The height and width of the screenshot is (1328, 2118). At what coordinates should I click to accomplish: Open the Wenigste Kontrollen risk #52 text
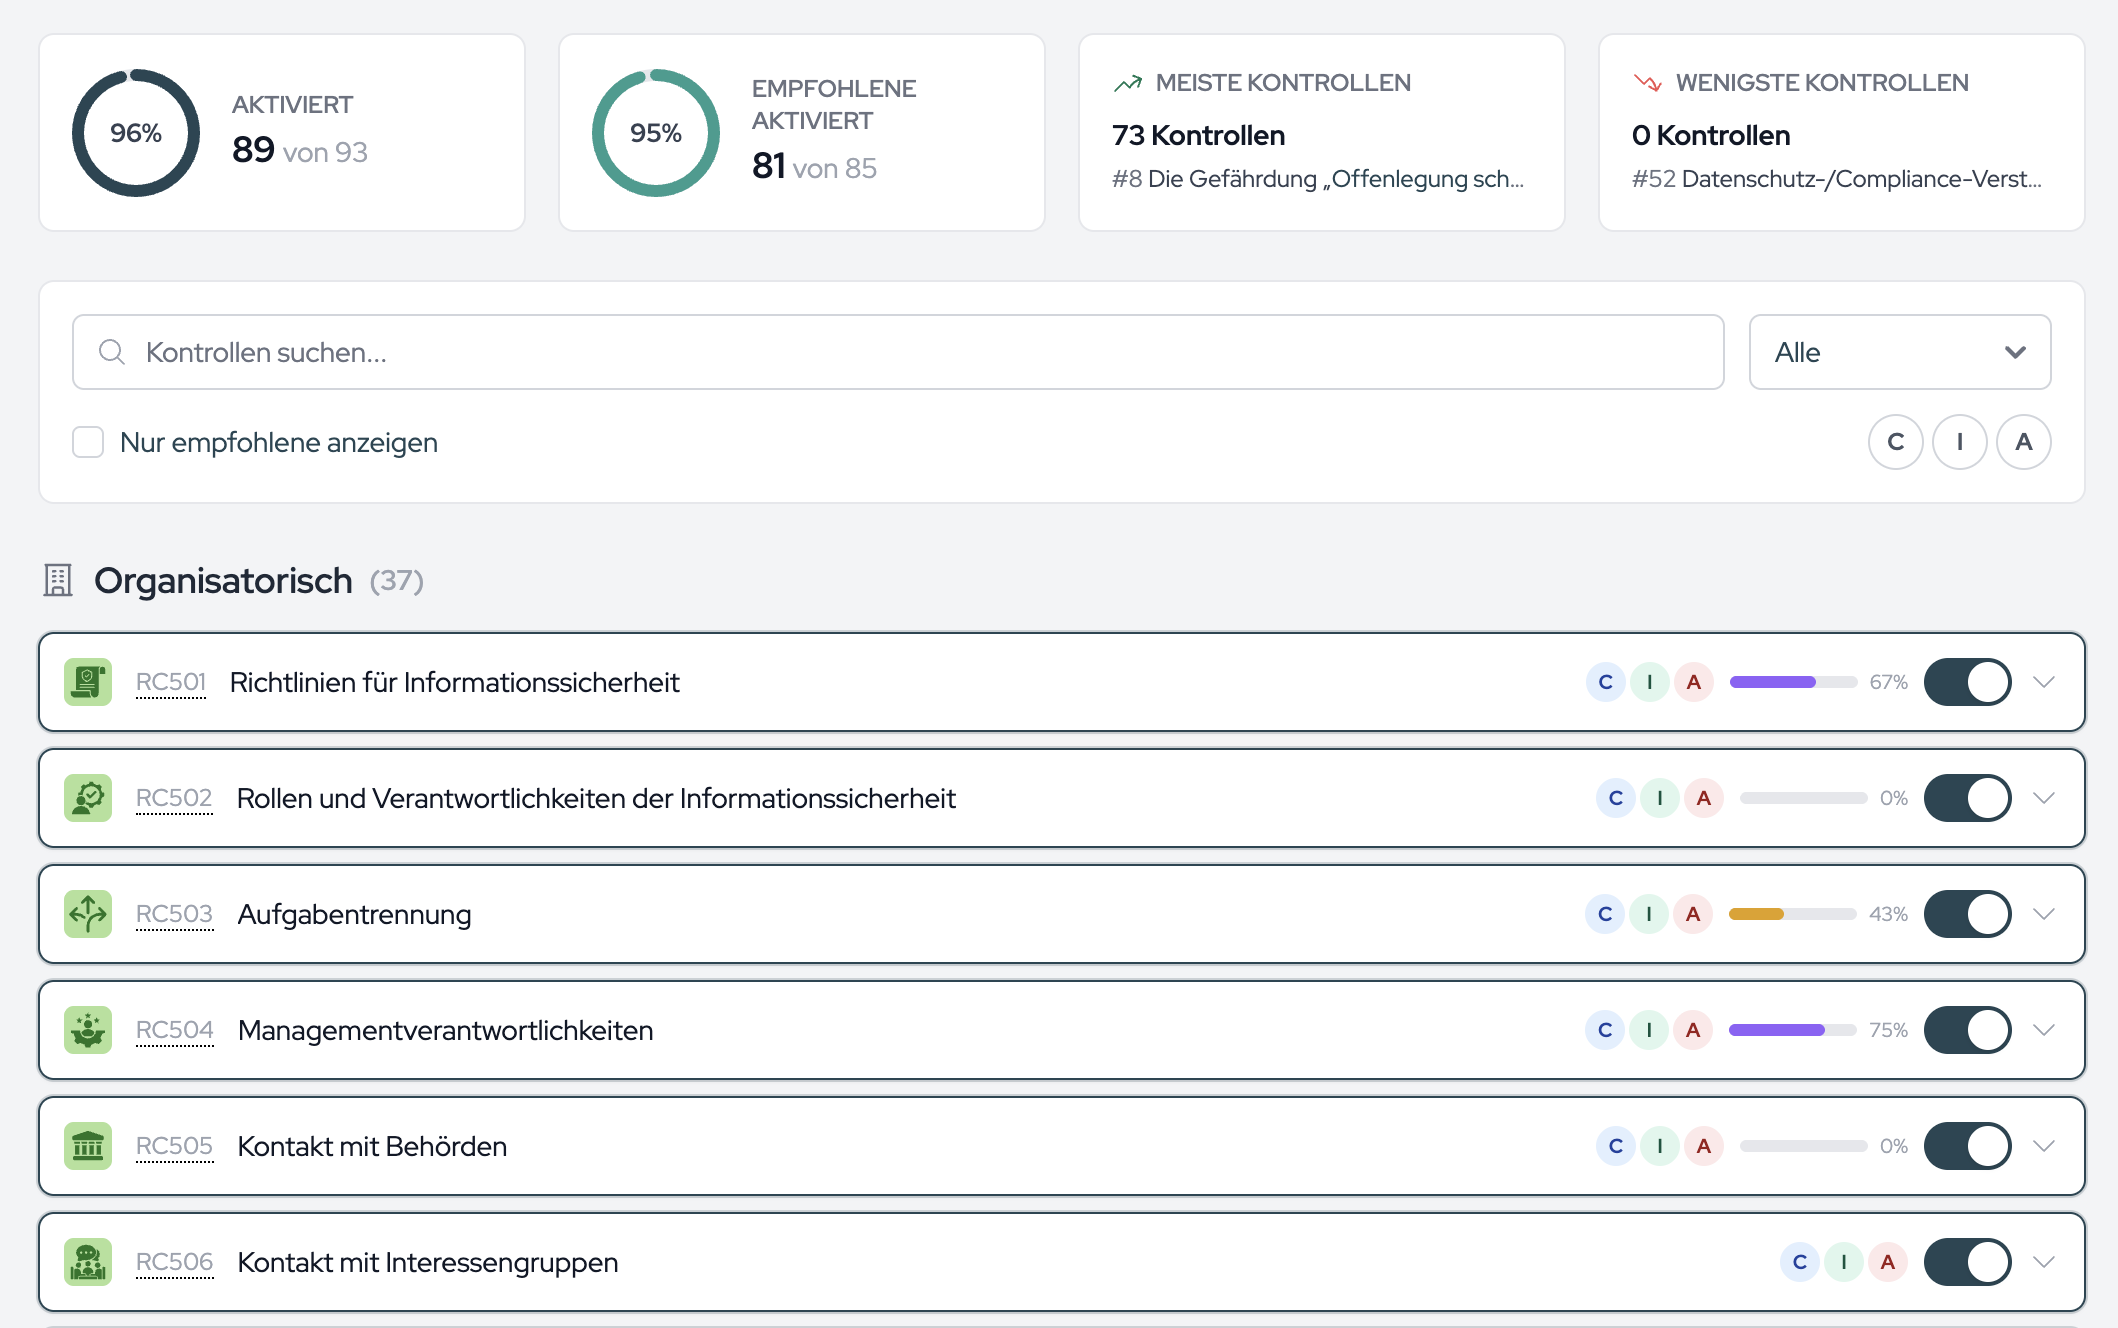[1837, 179]
